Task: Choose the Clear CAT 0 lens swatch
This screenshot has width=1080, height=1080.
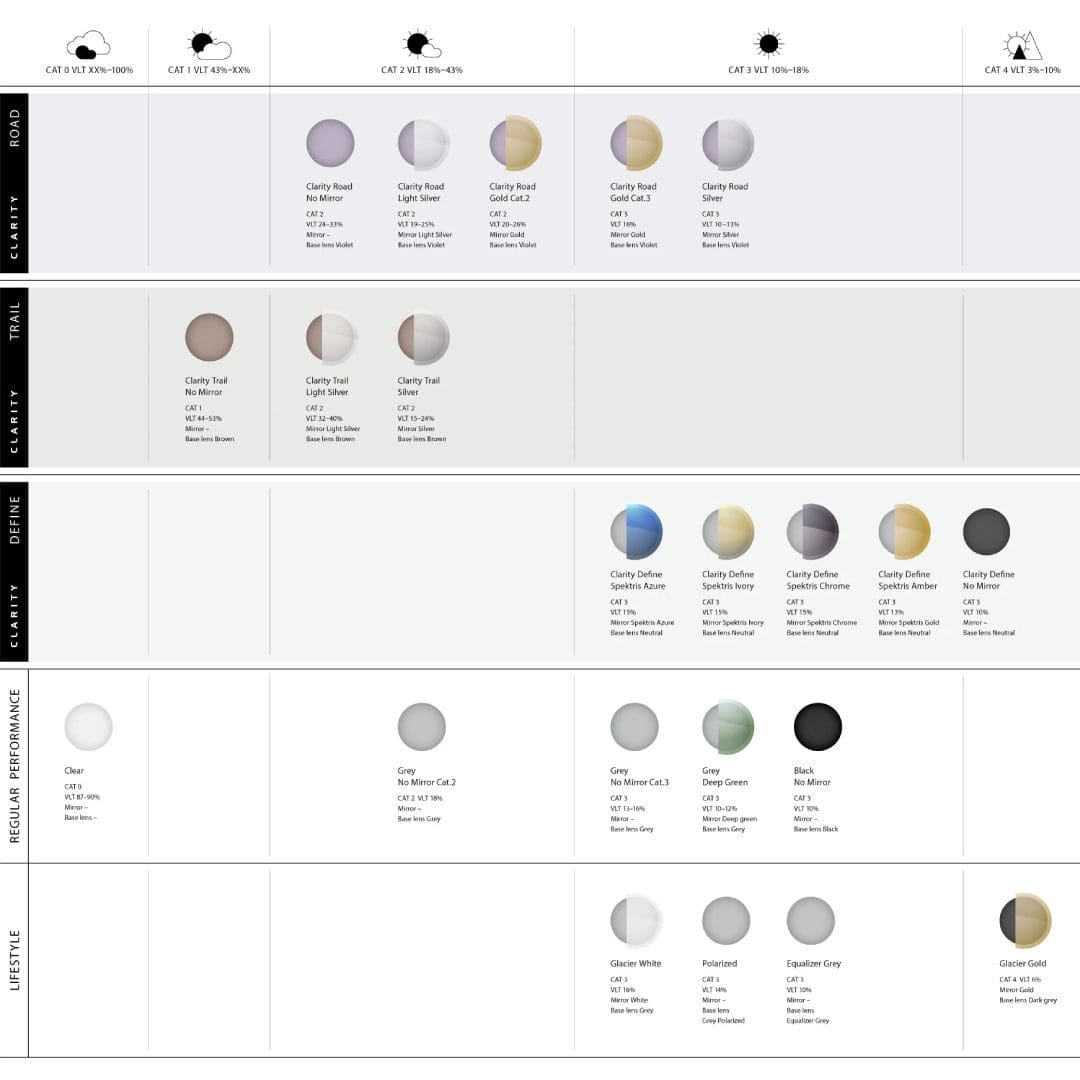Action: (x=88, y=727)
